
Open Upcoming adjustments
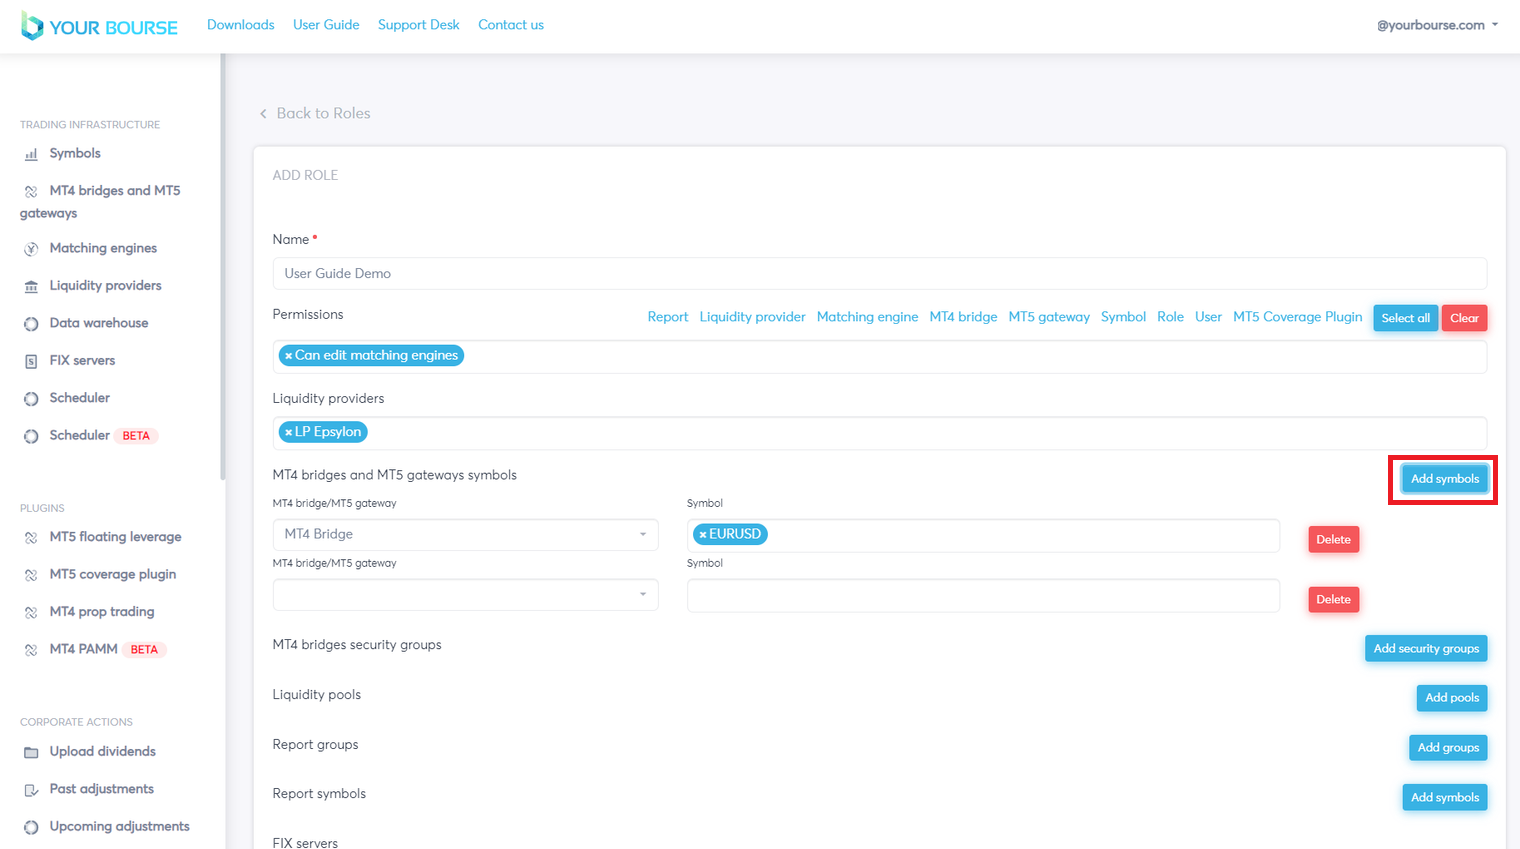click(120, 827)
